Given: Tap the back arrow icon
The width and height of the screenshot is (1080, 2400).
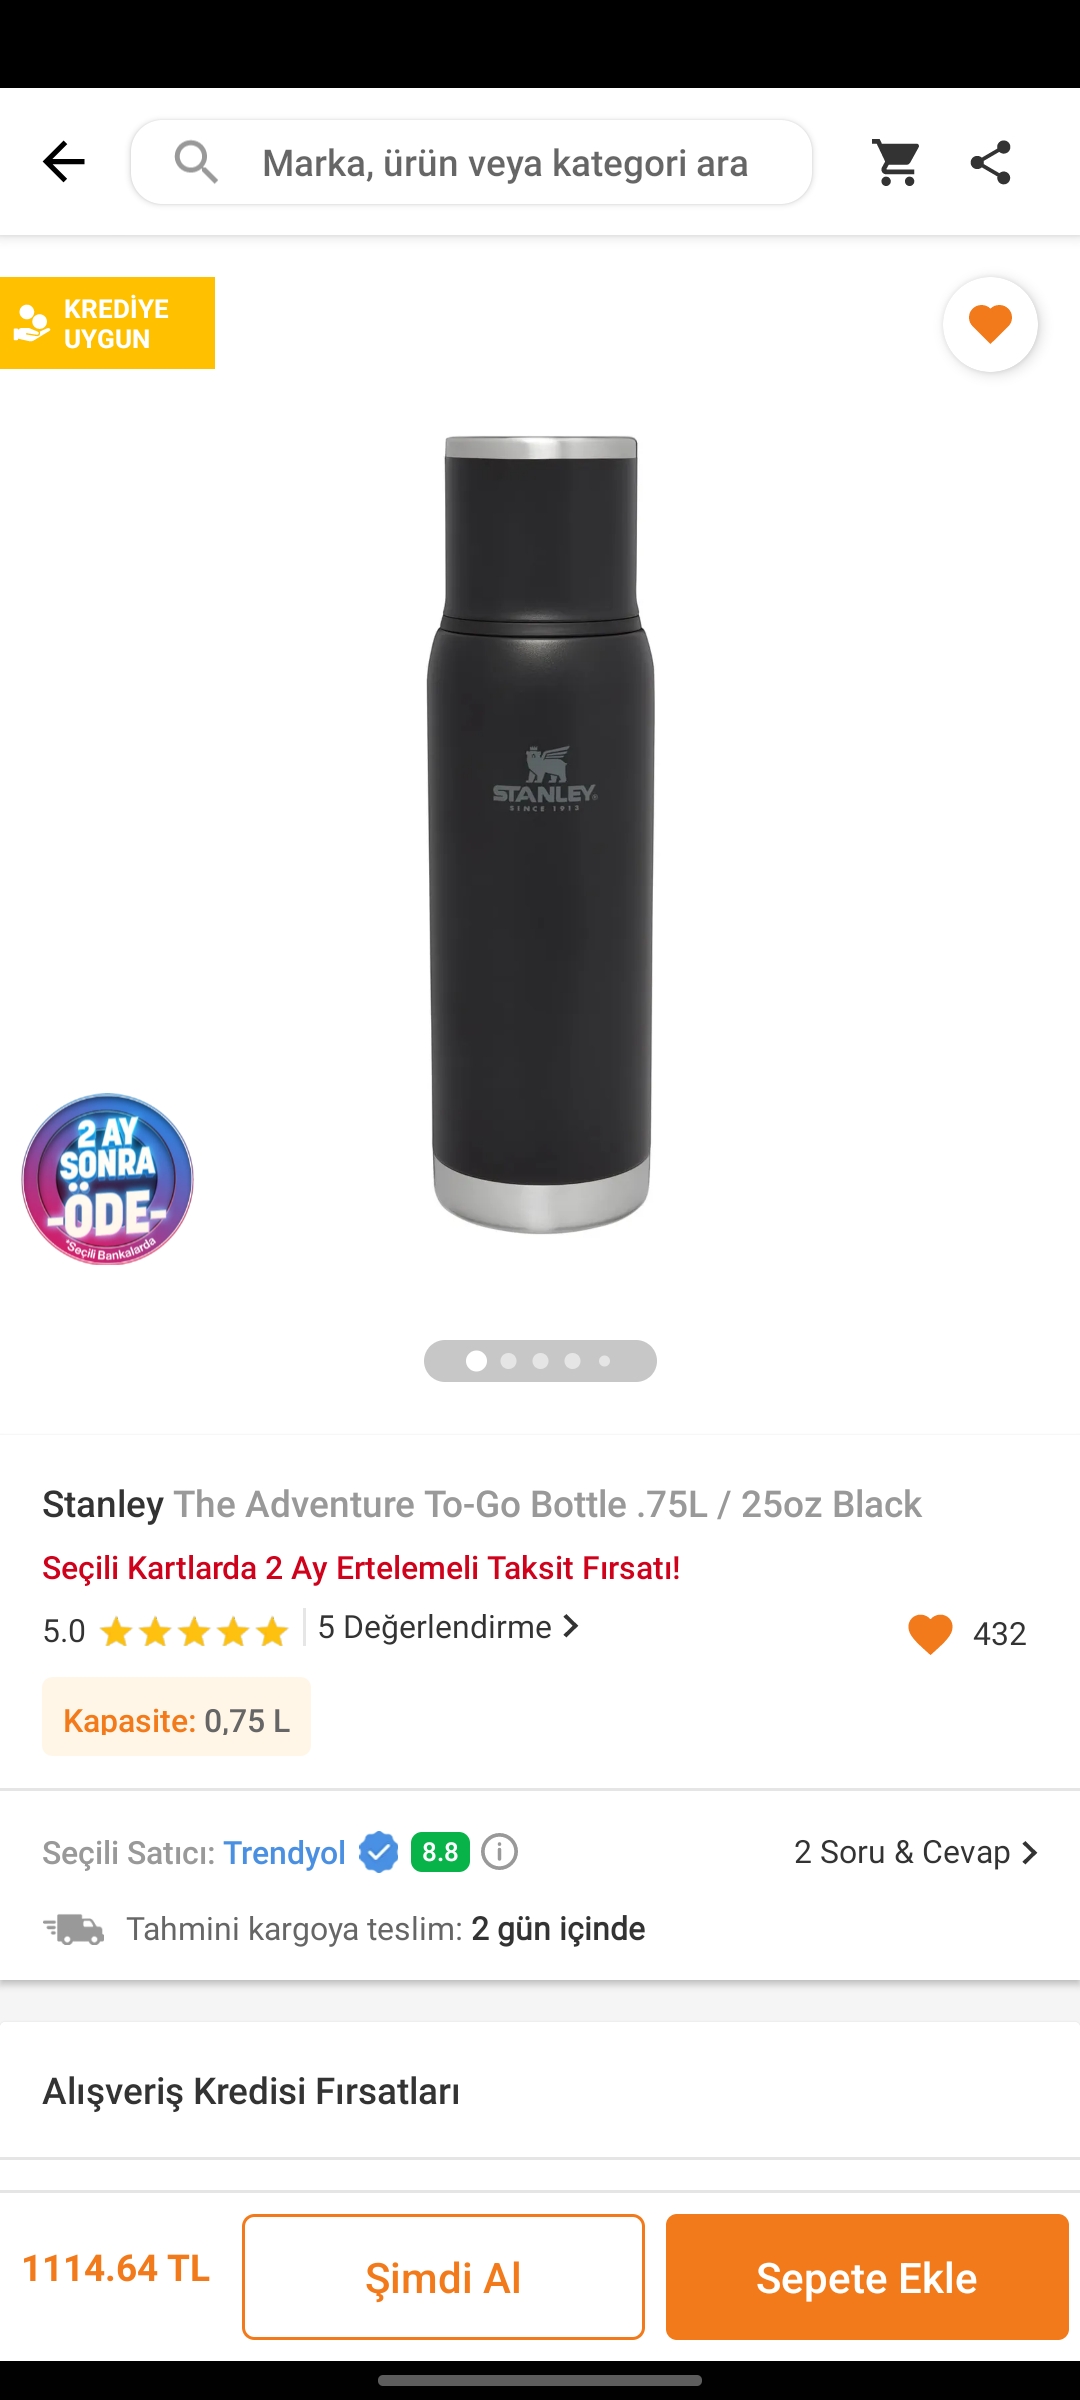Looking at the screenshot, I should (64, 162).
